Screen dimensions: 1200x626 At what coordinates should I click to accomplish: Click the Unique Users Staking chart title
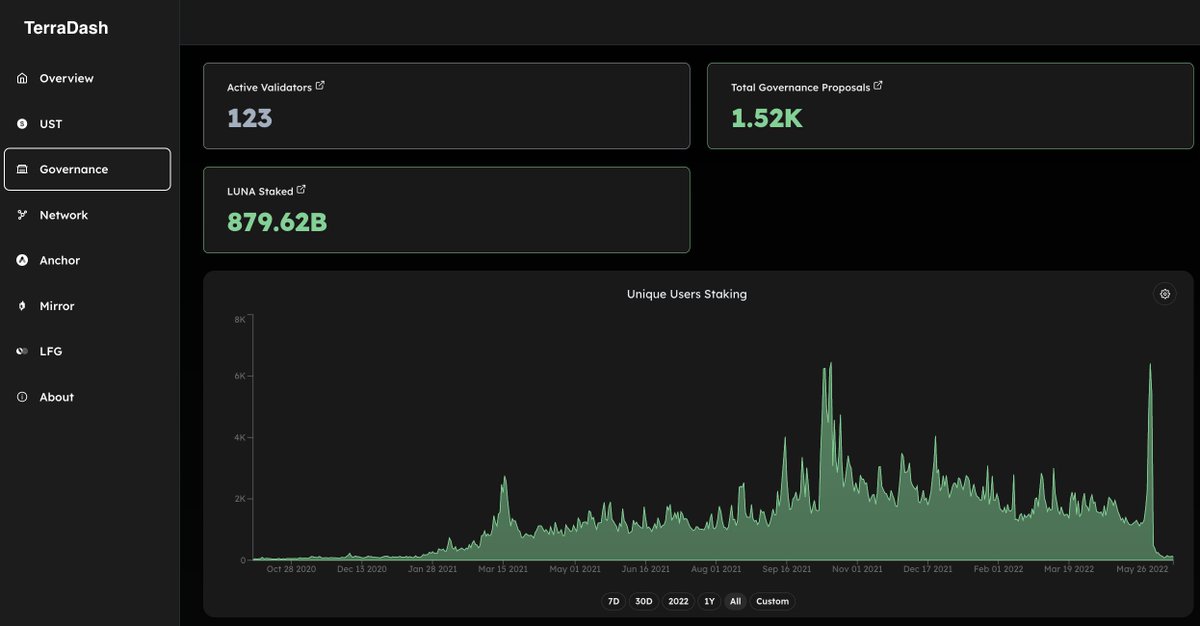(687, 294)
